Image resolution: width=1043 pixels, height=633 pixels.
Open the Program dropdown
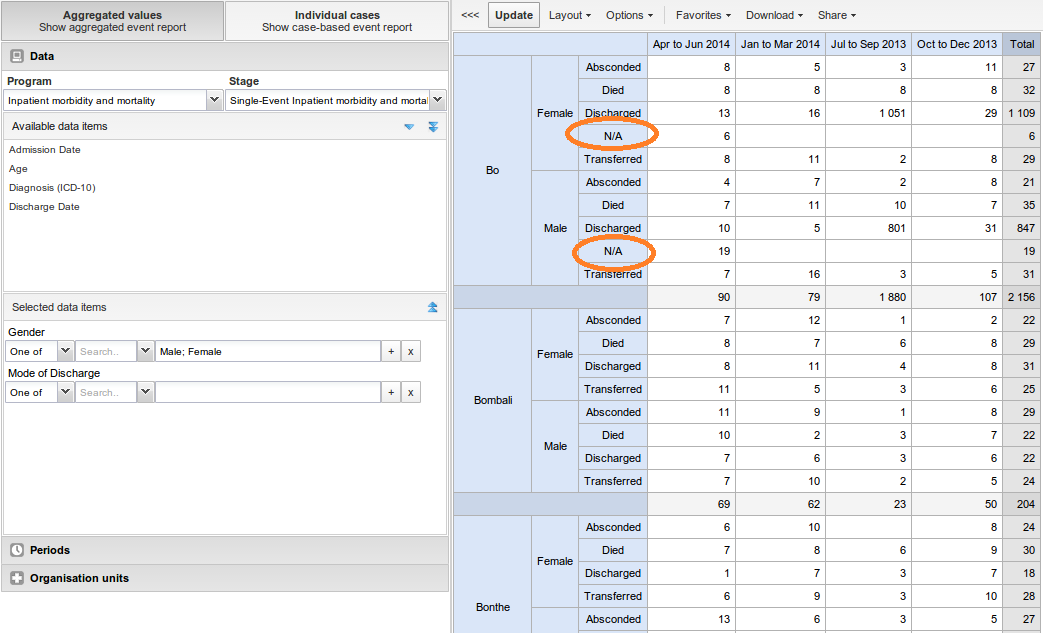click(213, 101)
